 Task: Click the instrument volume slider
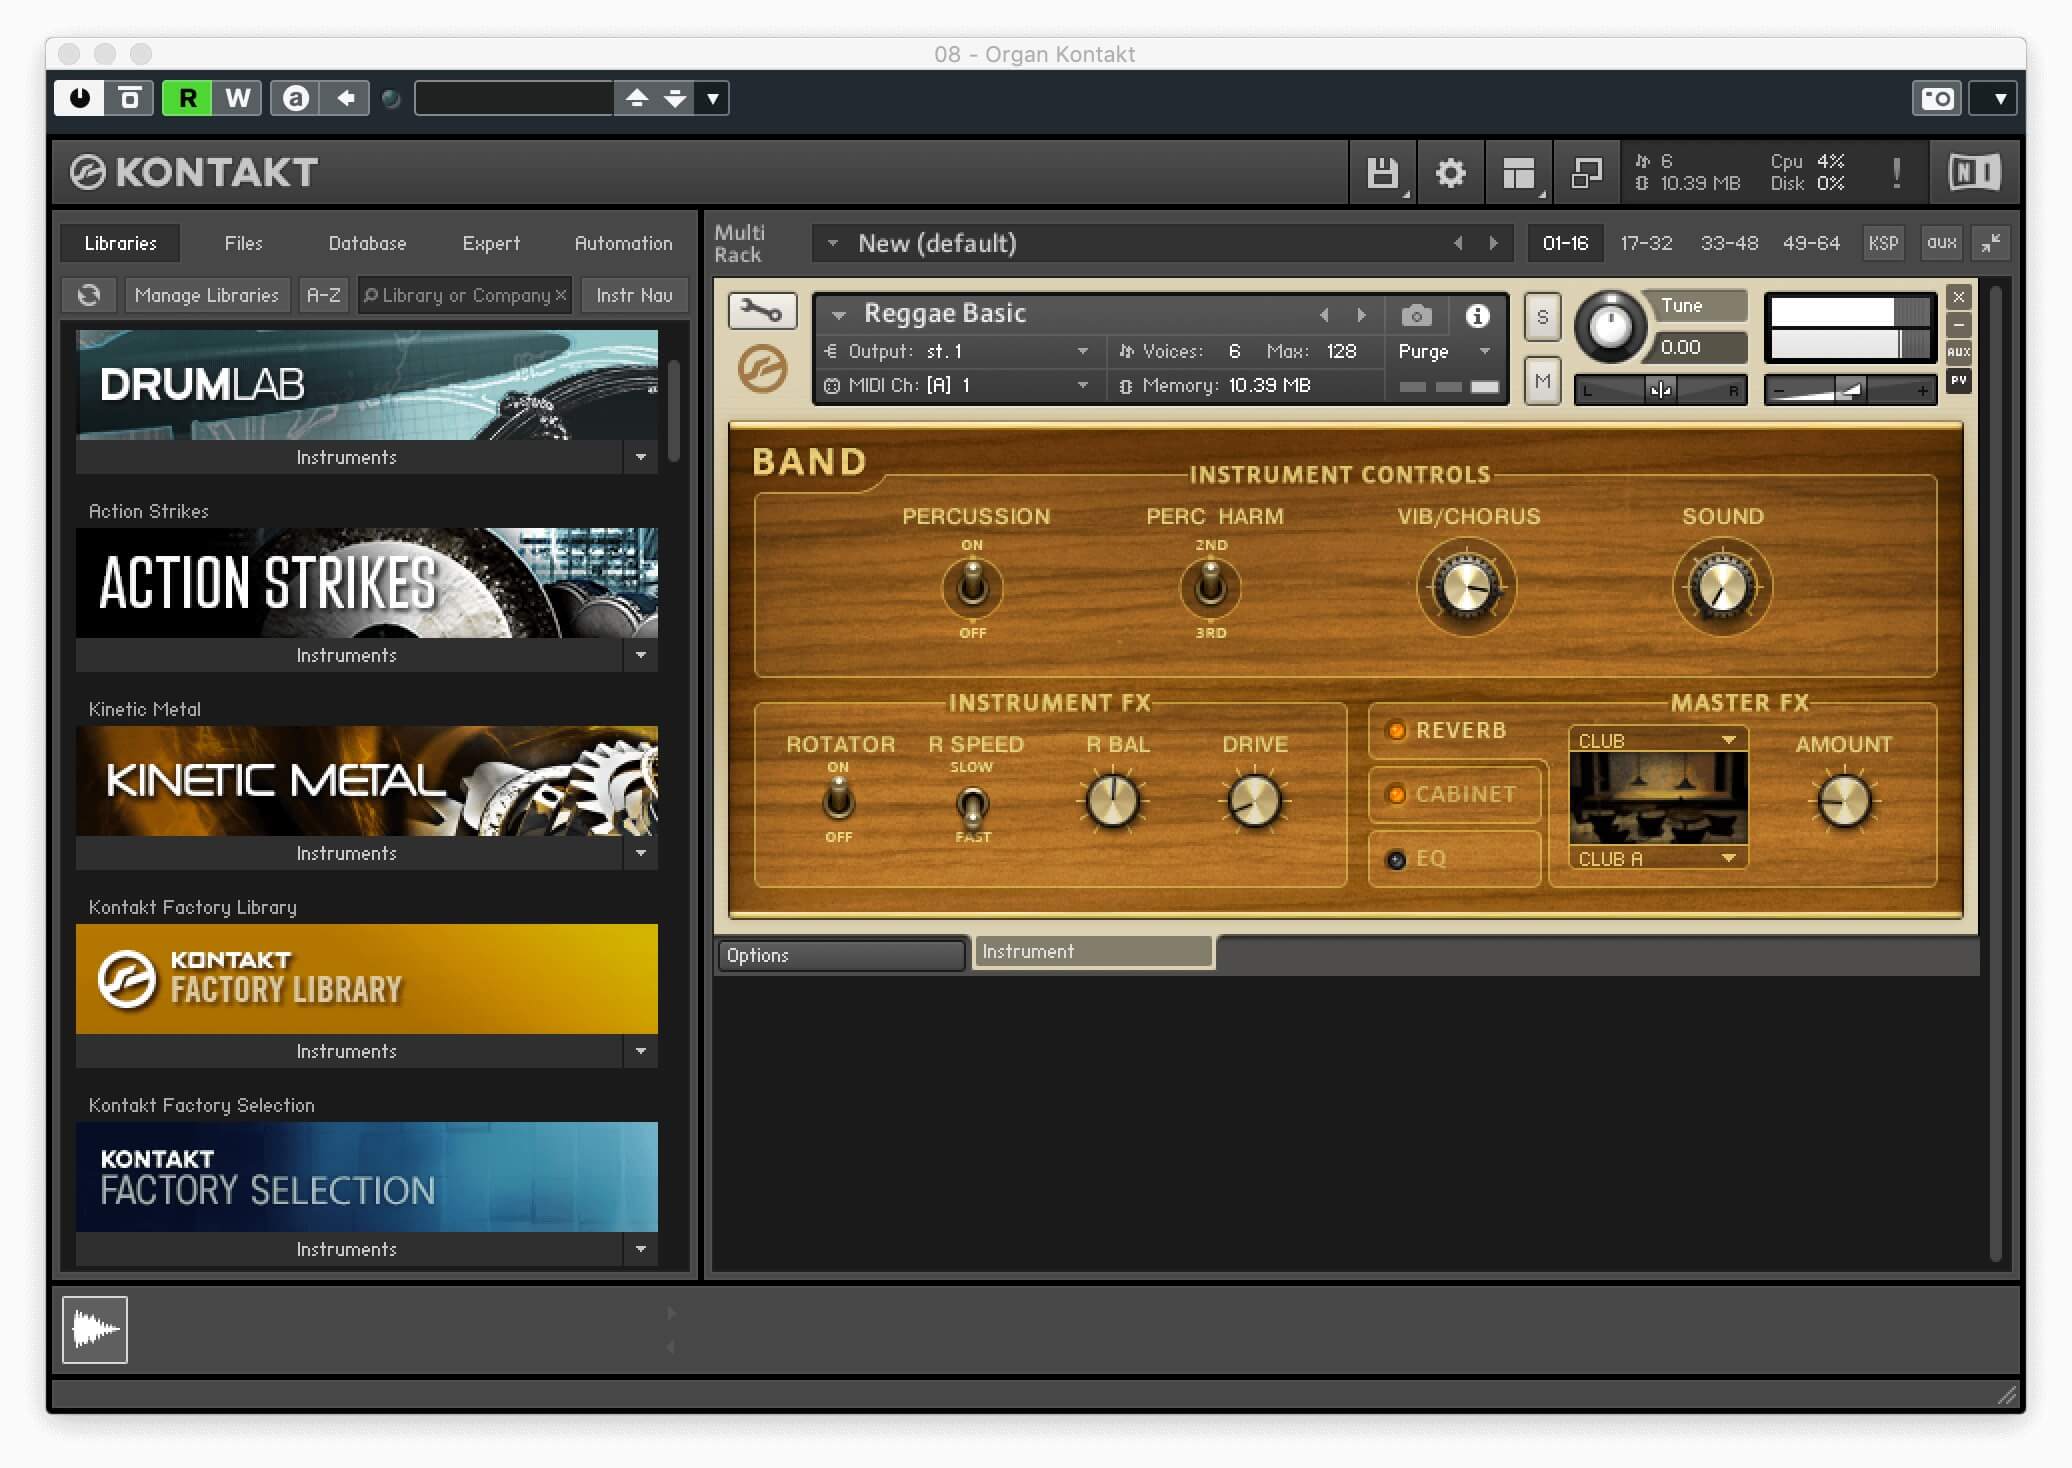coord(1850,390)
